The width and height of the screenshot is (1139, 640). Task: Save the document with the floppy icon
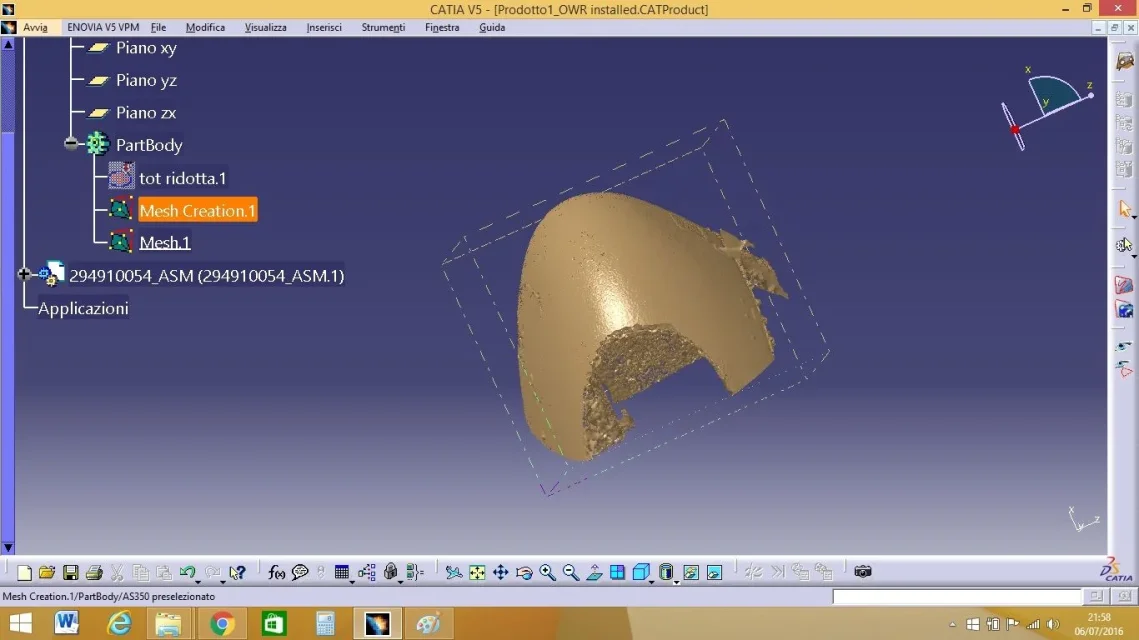[70, 572]
